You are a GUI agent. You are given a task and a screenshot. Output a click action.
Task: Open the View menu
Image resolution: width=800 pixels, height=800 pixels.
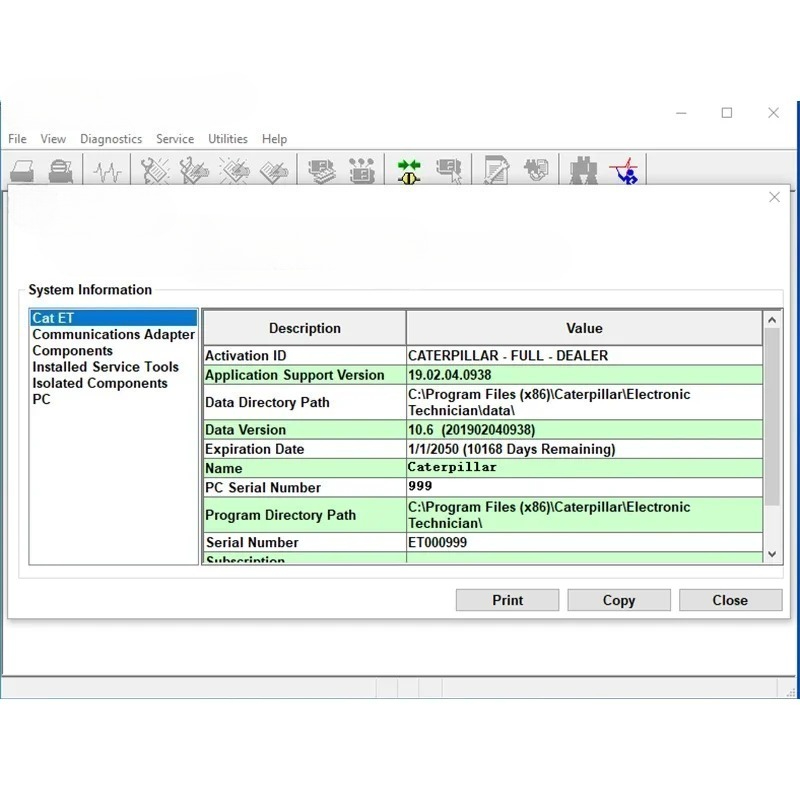point(53,139)
